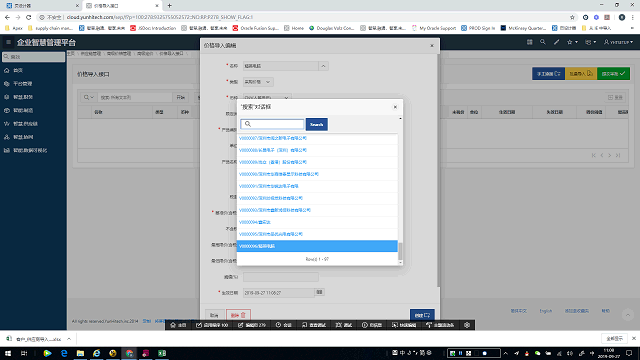The height and width of the screenshot is (360, 640).
Task: Click the Start button beside report search
Action: click(x=181, y=97)
